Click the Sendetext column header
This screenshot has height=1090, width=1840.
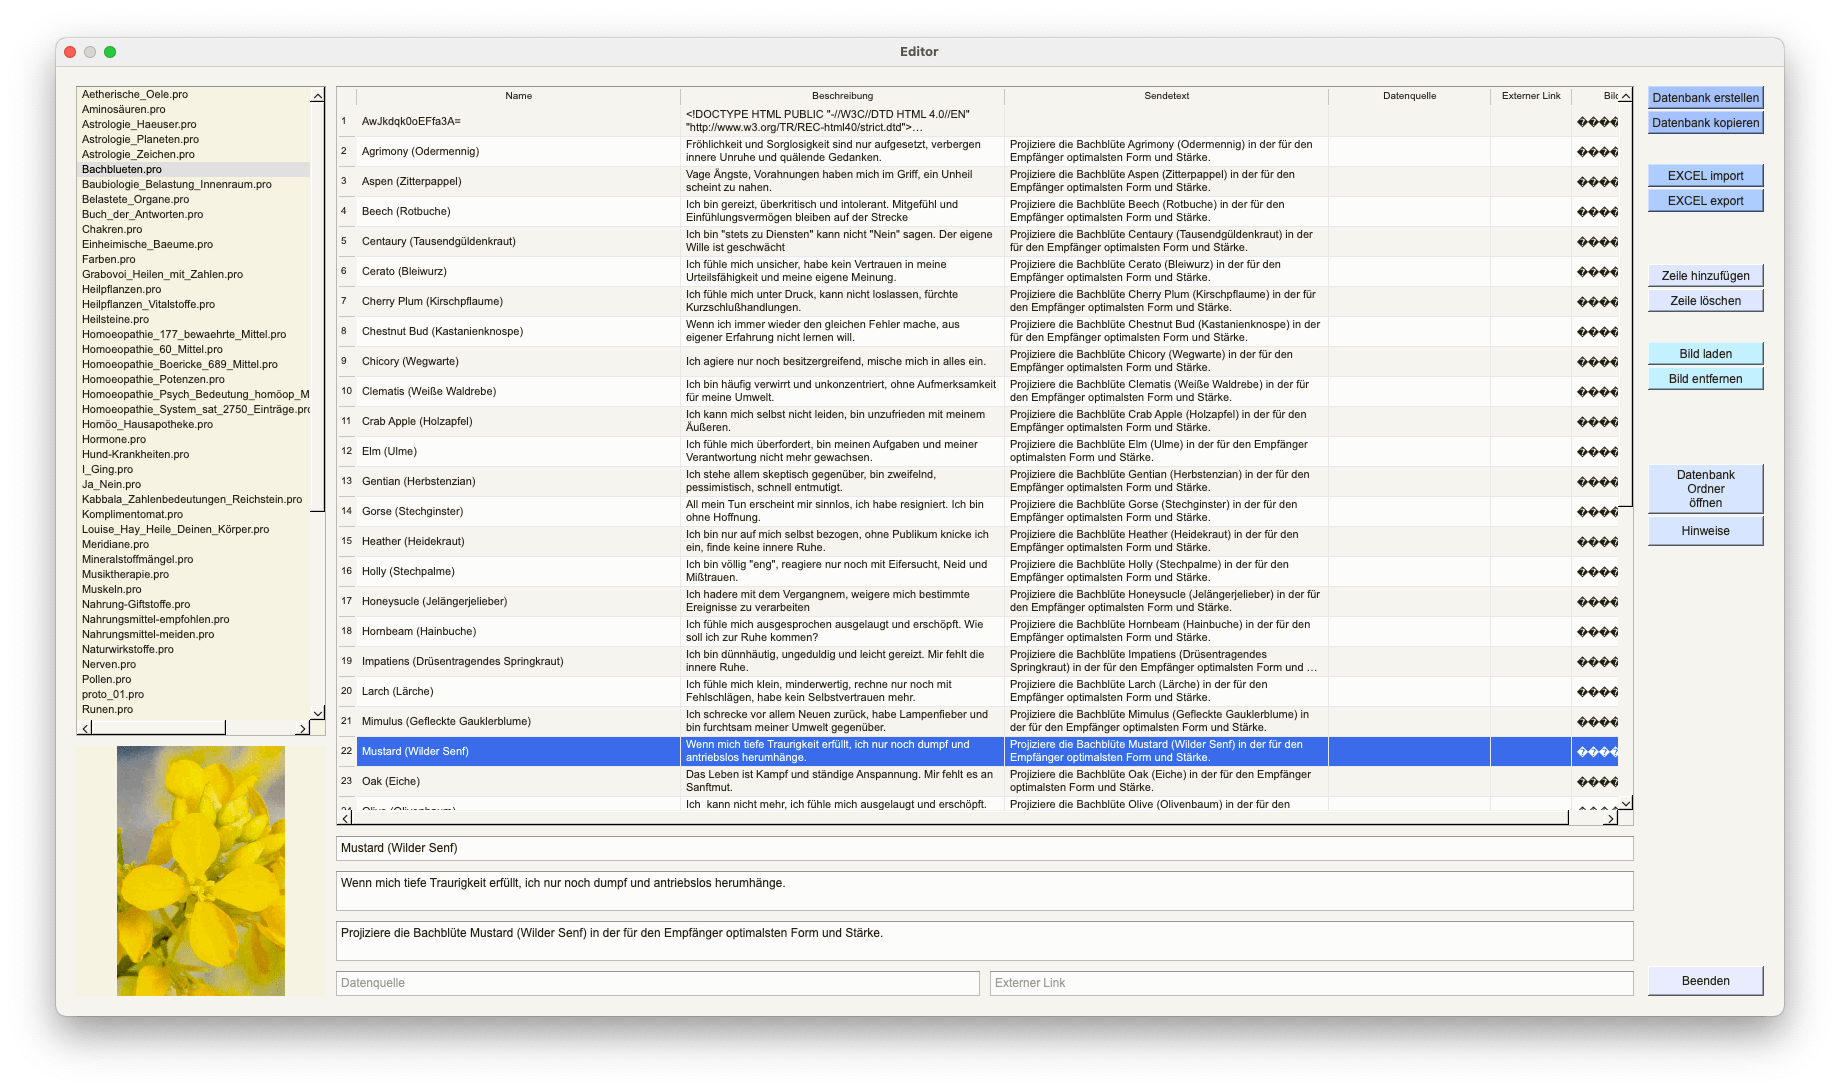click(x=1166, y=96)
